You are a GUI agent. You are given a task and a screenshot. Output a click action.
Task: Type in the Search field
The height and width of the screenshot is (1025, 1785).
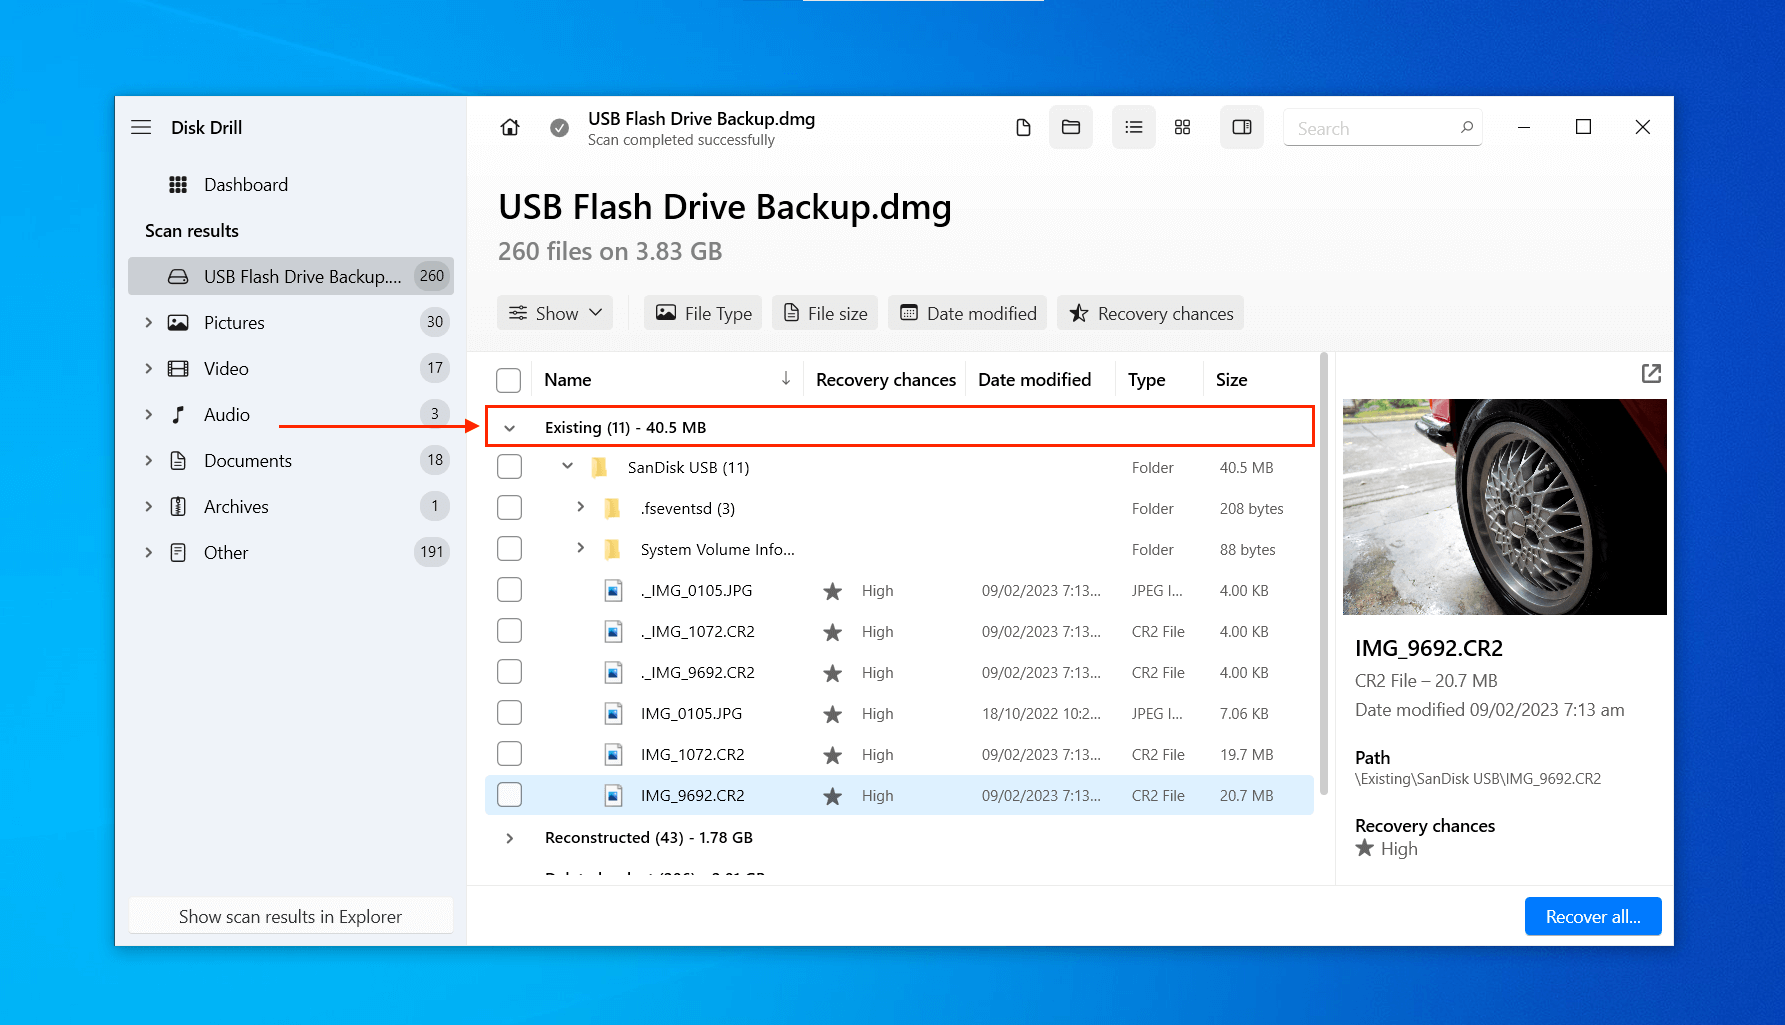coord(1370,127)
